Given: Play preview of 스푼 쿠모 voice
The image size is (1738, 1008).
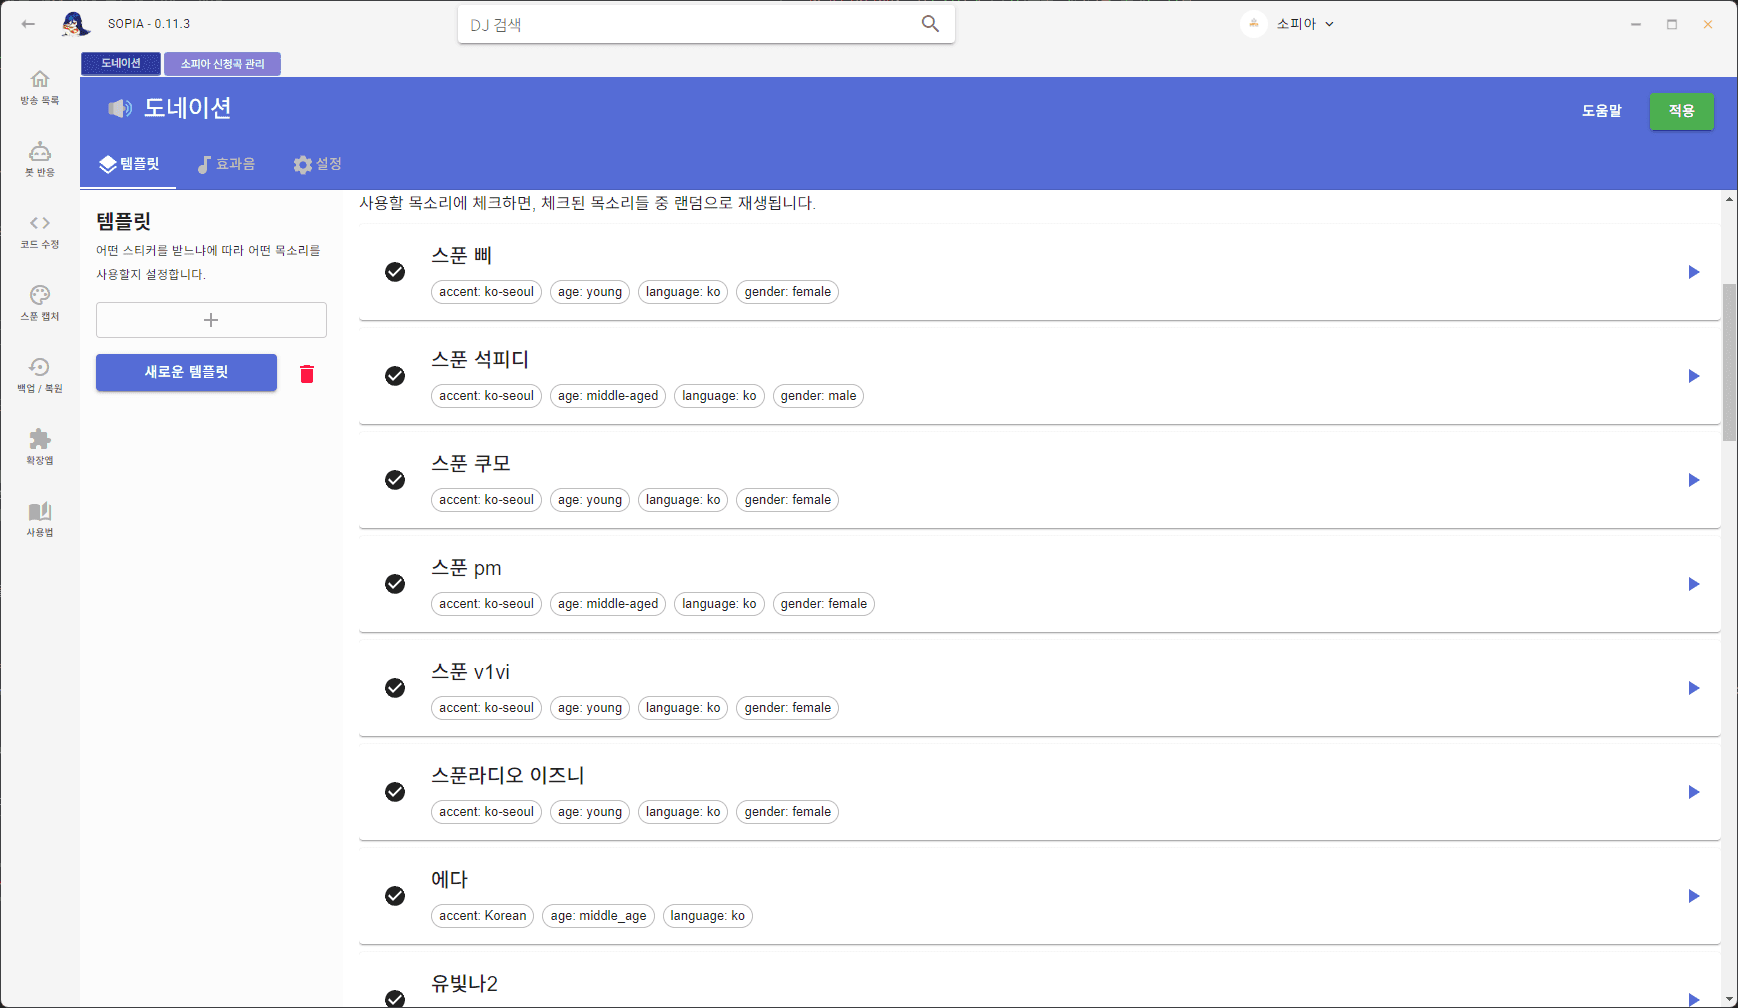Looking at the screenshot, I should [1693, 480].
